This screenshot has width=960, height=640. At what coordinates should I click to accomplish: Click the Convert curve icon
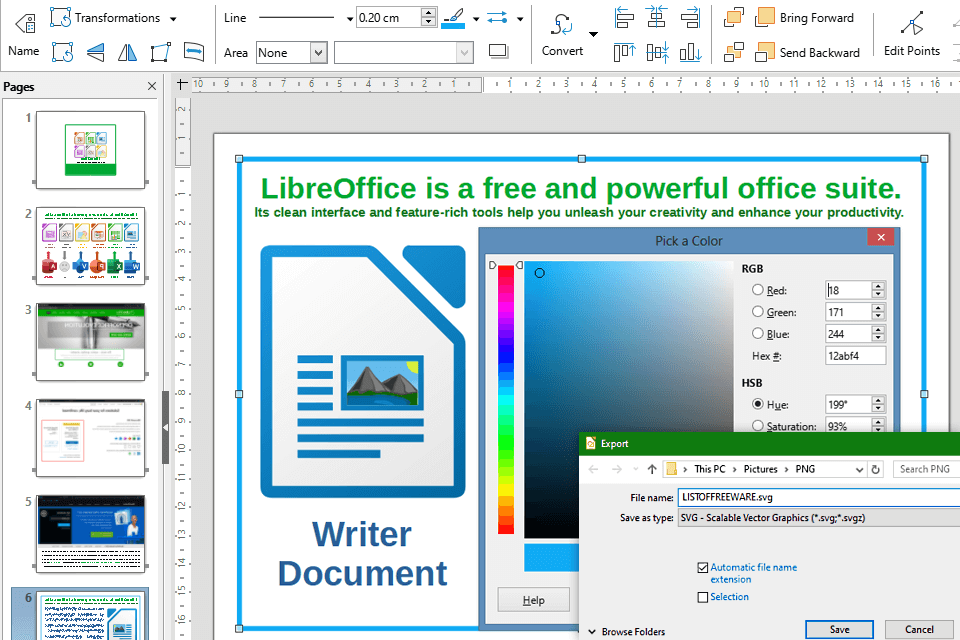(x=561, y=26)
